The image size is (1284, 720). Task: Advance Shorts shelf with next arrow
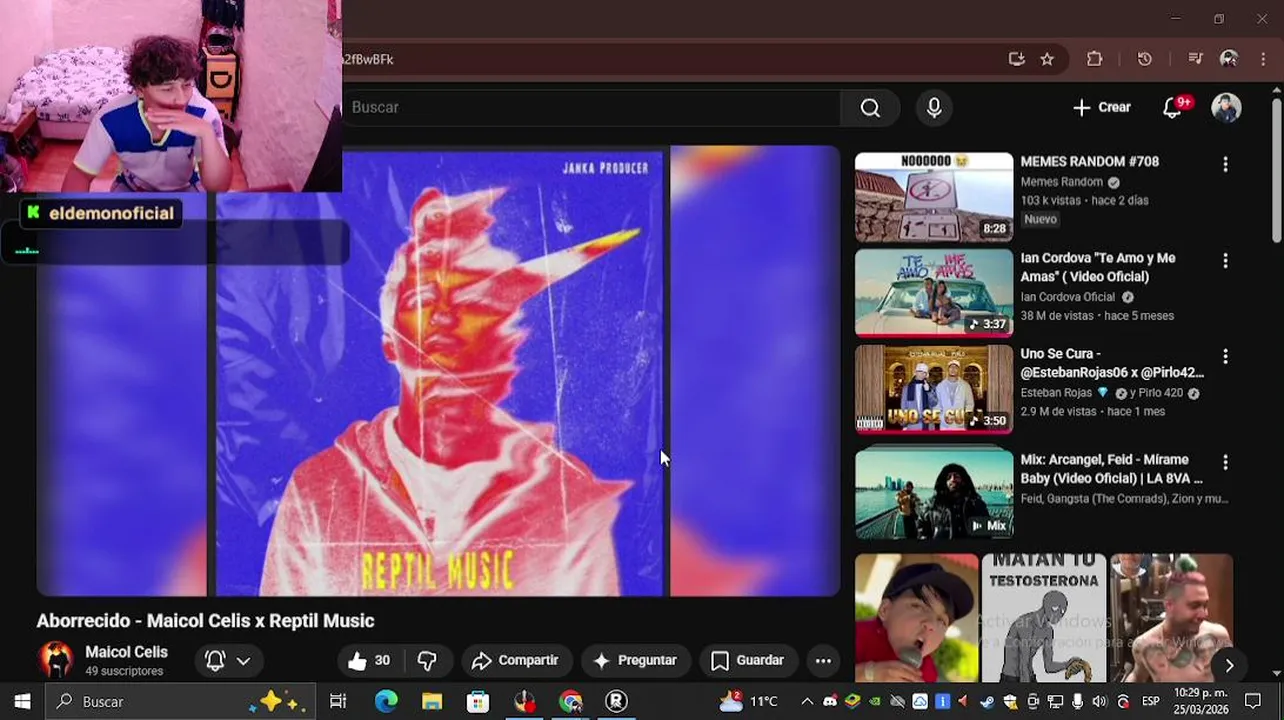(x=1229, y=665)
